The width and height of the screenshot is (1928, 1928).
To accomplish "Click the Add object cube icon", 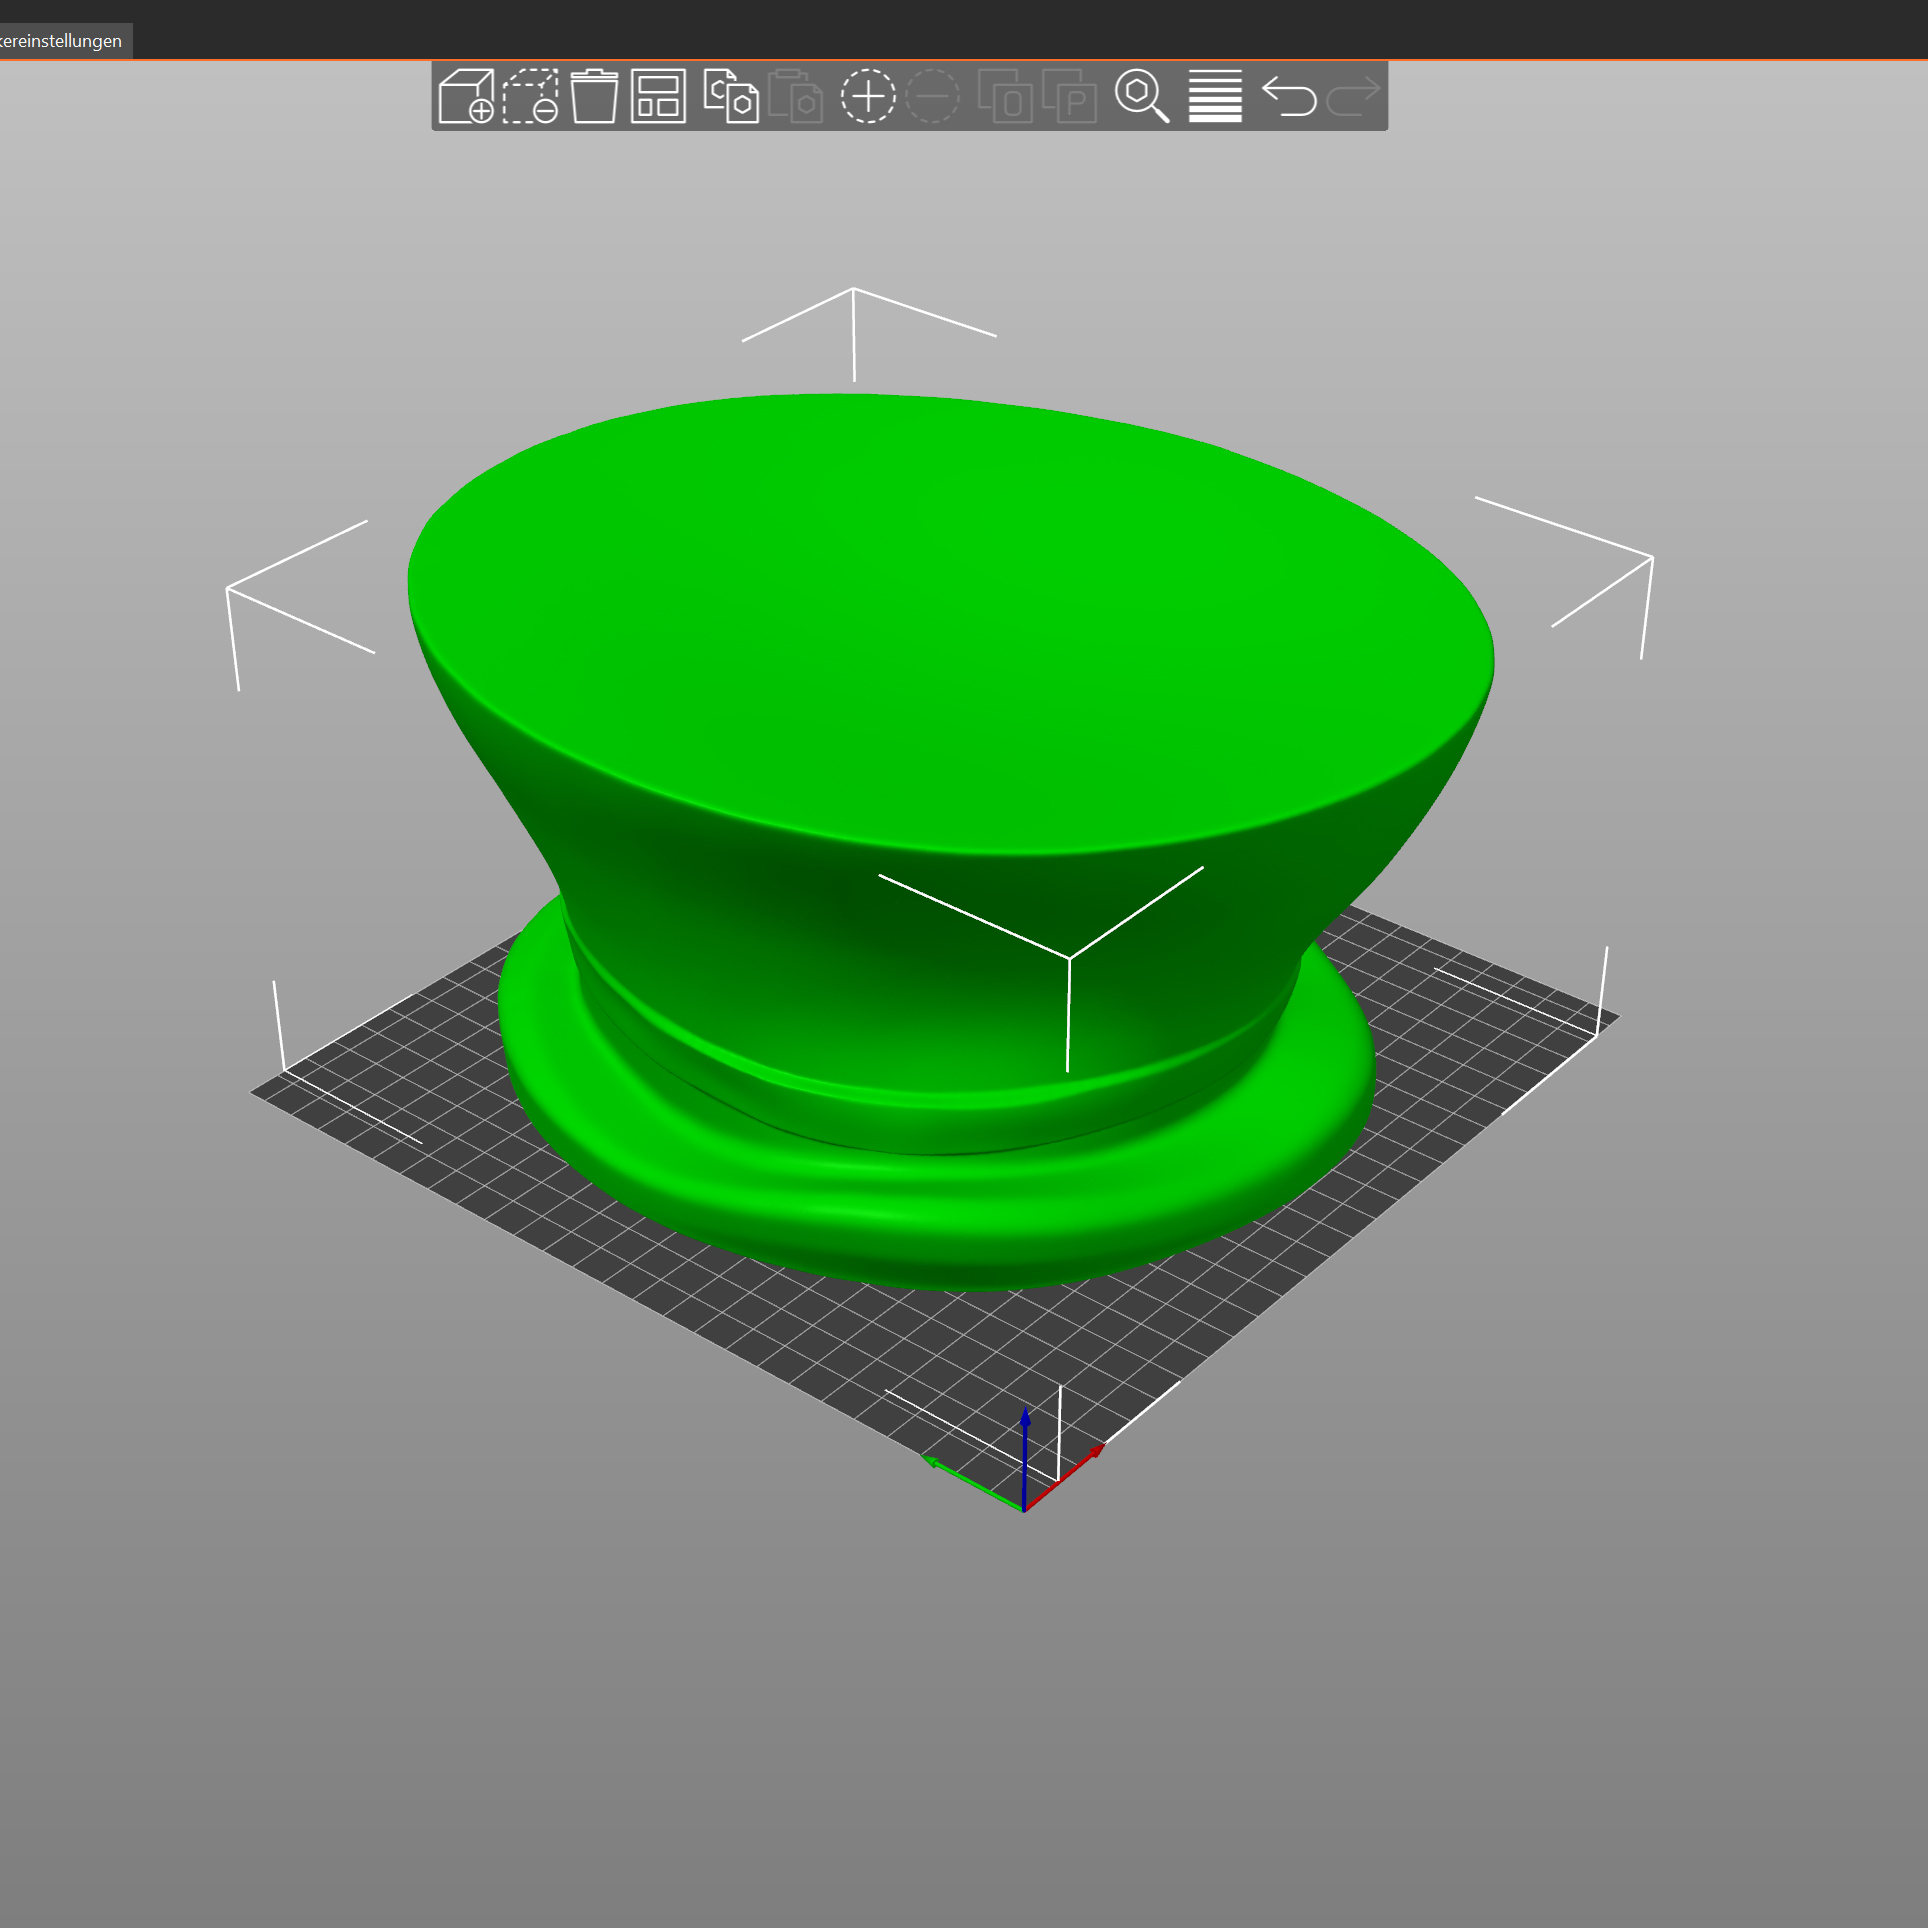I will click(x=466, y=96).
